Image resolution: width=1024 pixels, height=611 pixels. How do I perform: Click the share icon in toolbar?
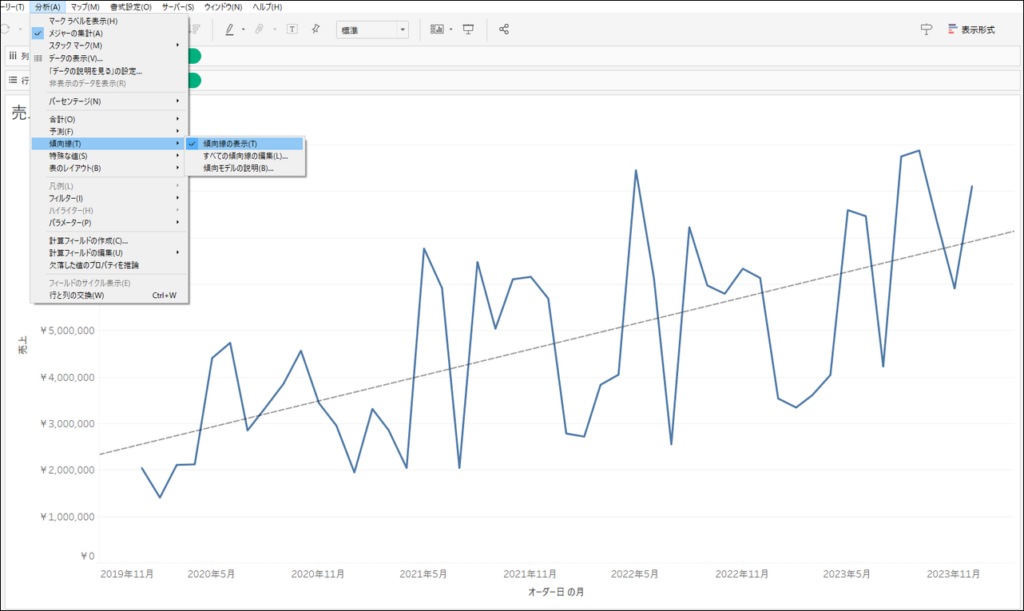tap(504, 29)
